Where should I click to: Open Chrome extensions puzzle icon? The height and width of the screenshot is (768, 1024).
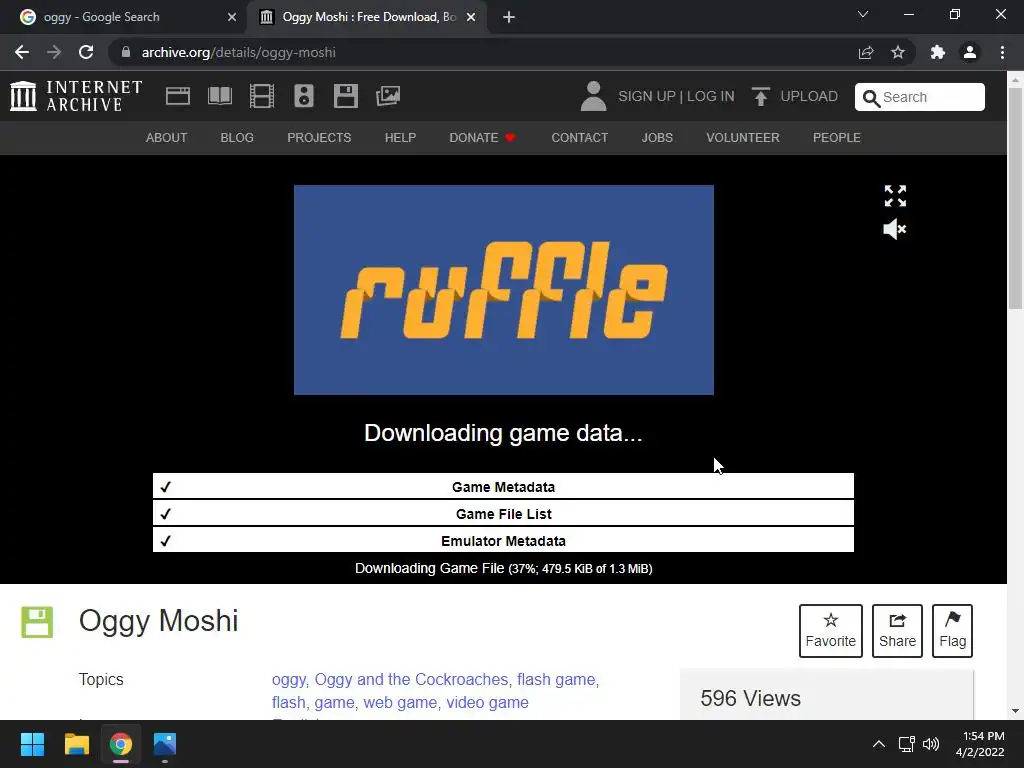point(938,52)
